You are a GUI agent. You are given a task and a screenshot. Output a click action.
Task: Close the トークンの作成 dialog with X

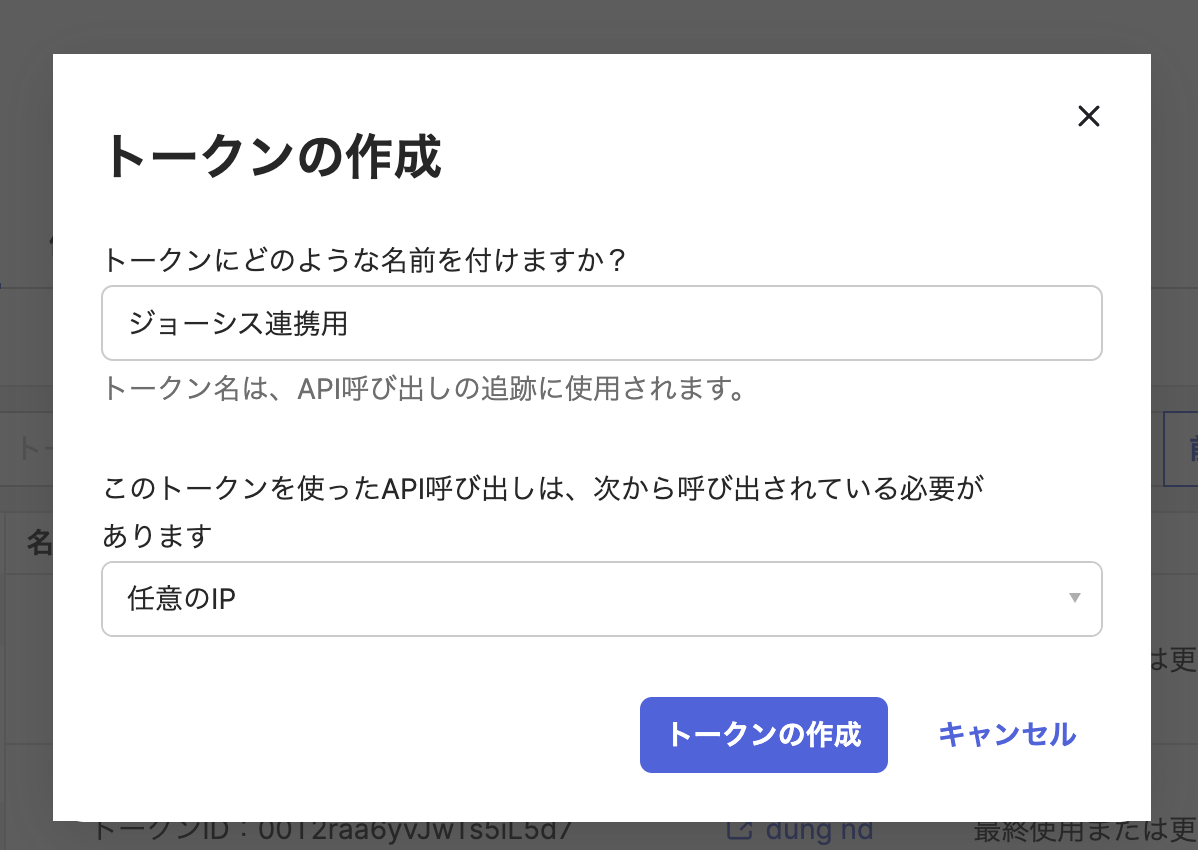(1088, 116)
